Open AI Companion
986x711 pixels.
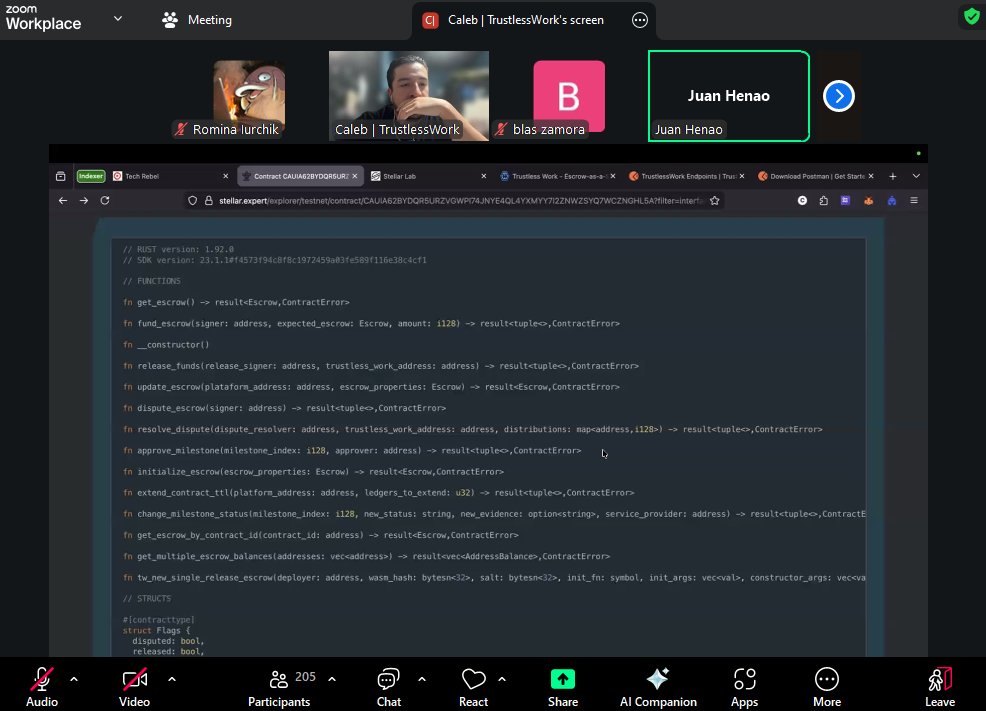point(658,686)
